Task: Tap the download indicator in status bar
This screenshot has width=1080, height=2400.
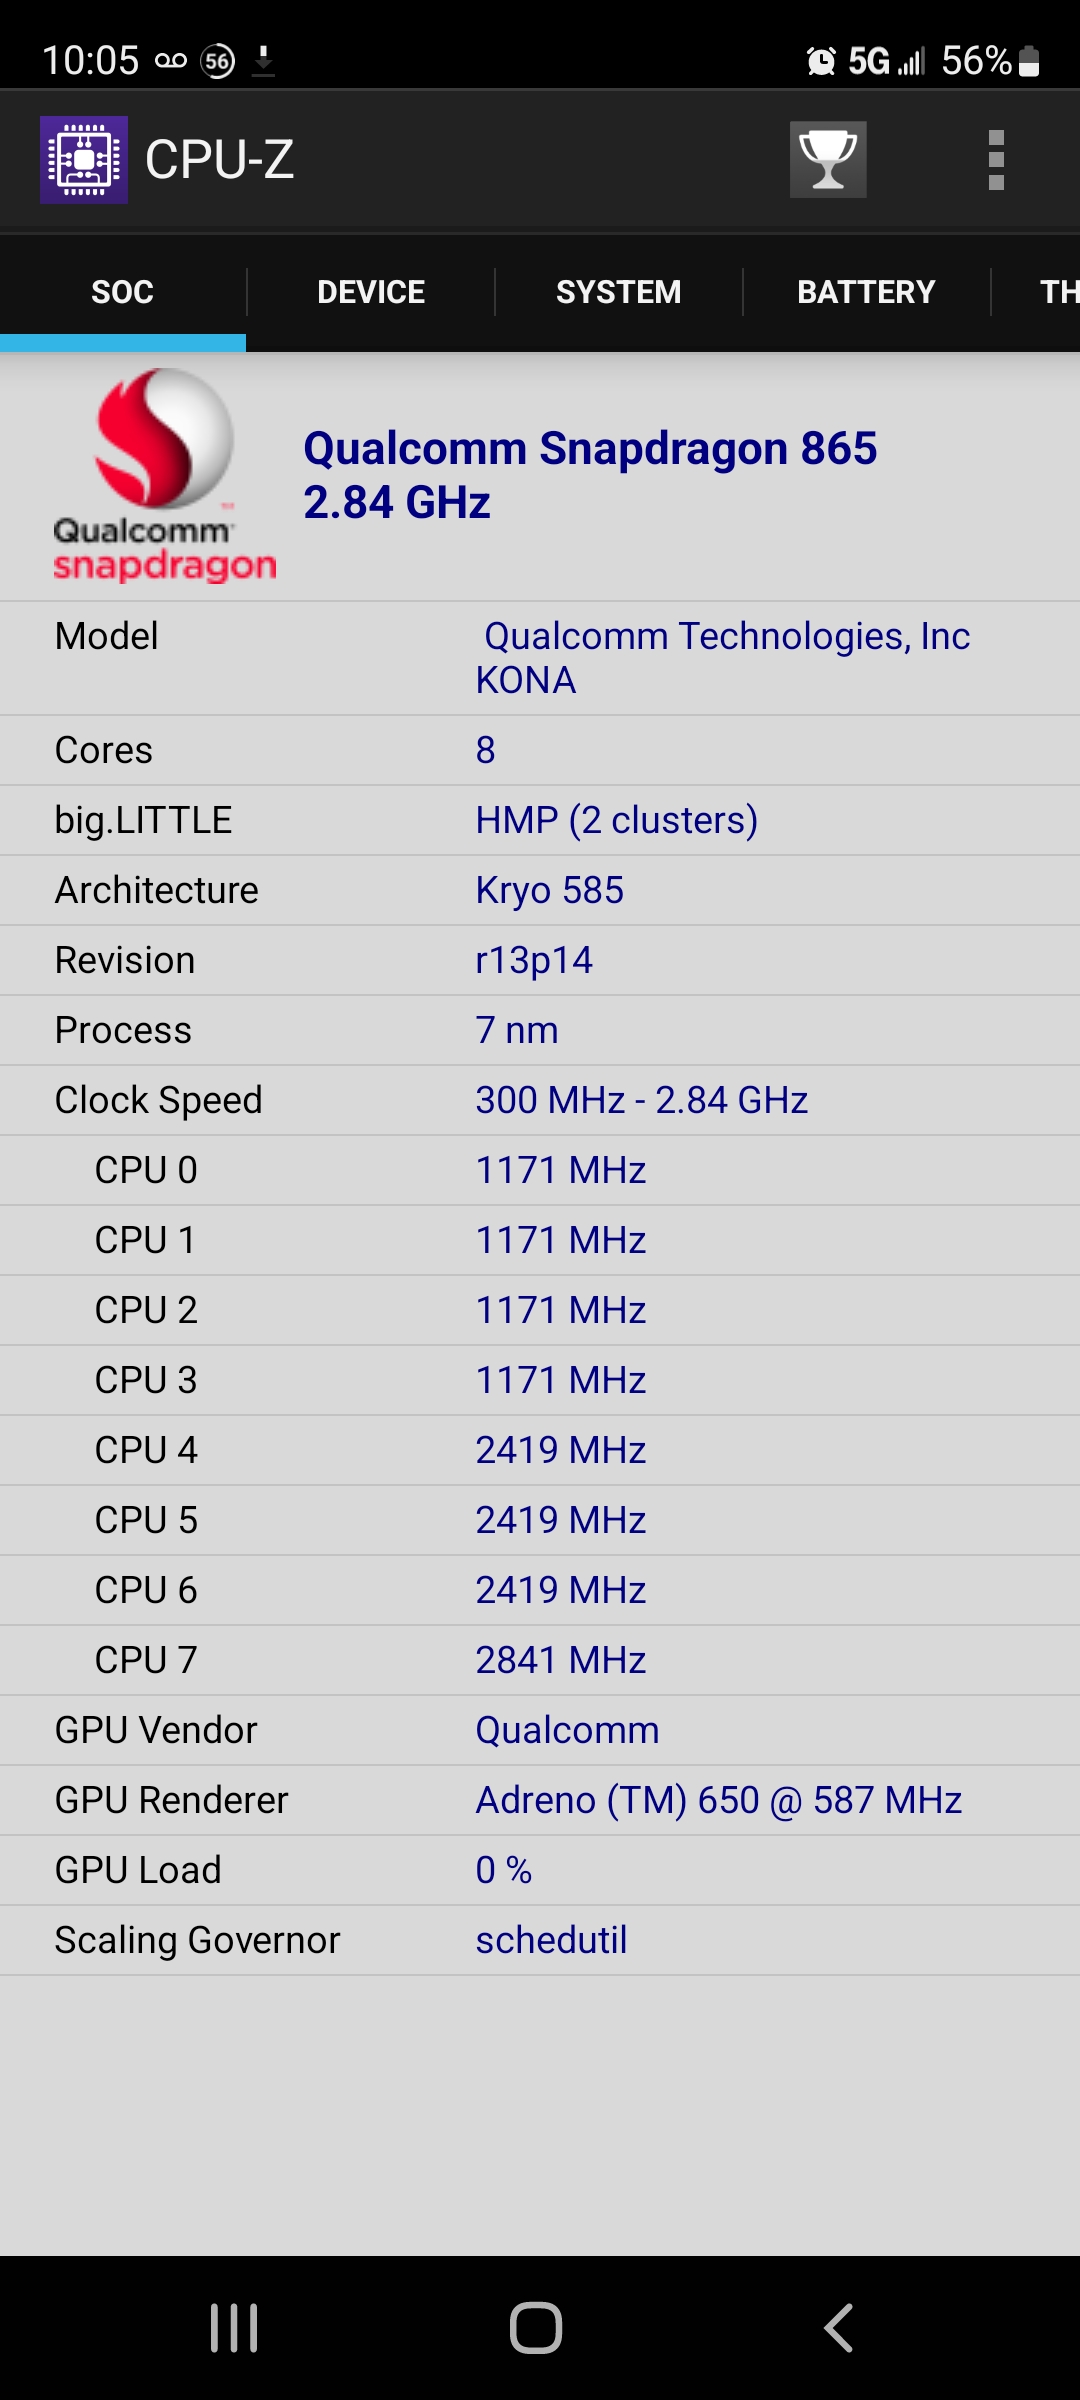Action: point(263,60)
